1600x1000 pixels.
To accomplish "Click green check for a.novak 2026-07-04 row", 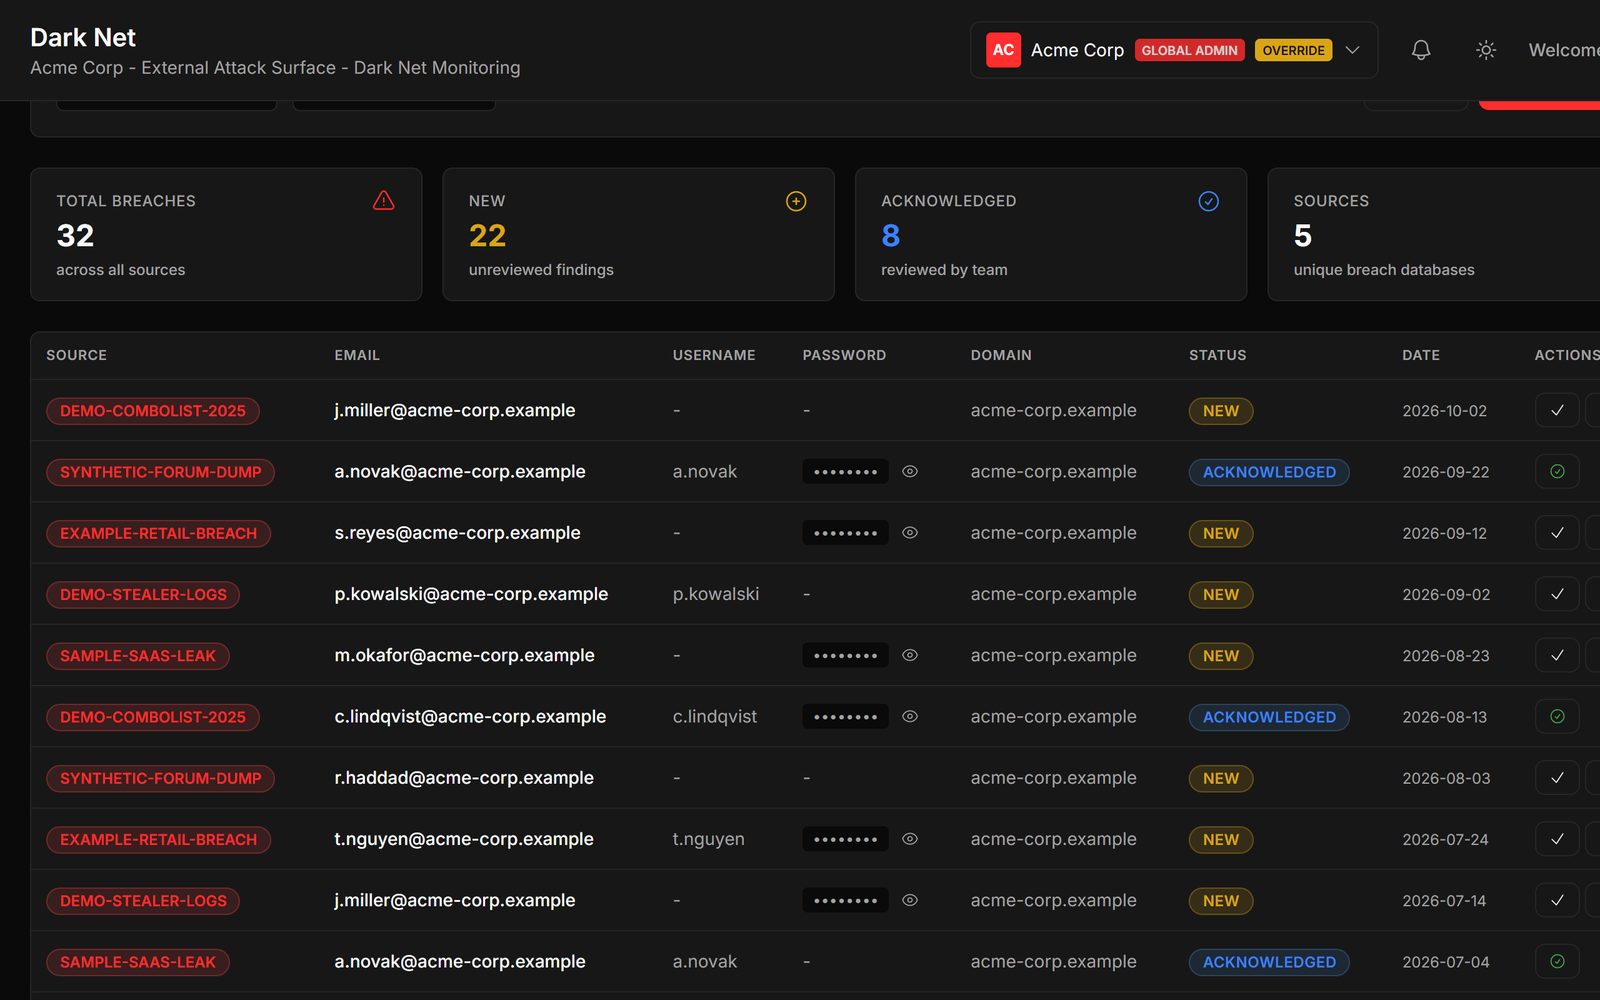I will (x=1557, y=961).
